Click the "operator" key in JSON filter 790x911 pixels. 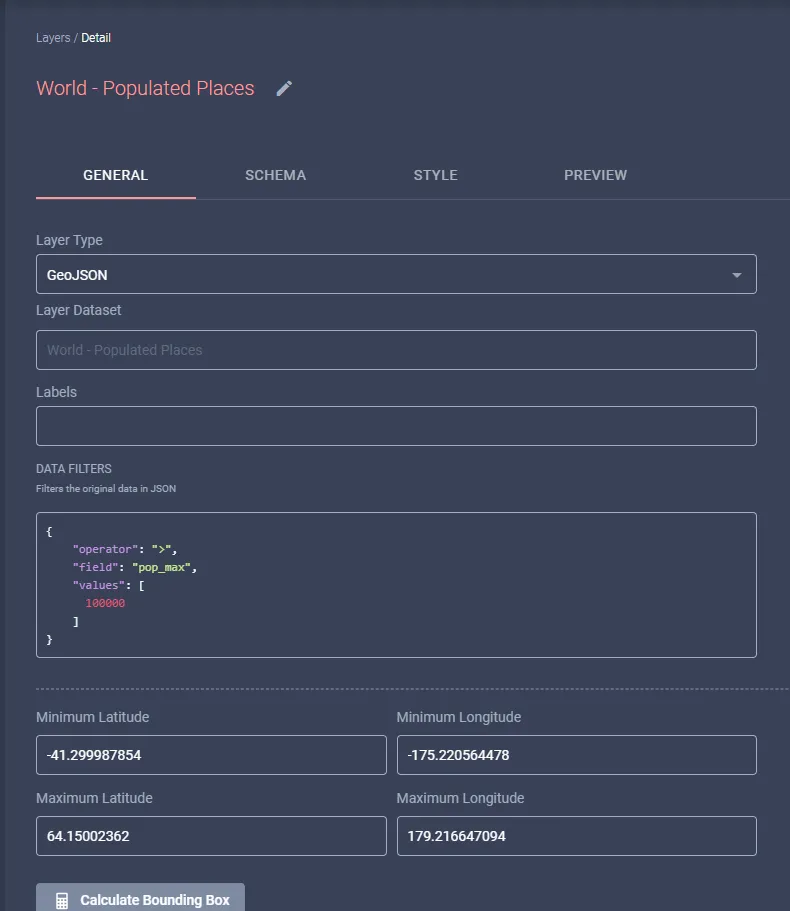click(105, 549)
